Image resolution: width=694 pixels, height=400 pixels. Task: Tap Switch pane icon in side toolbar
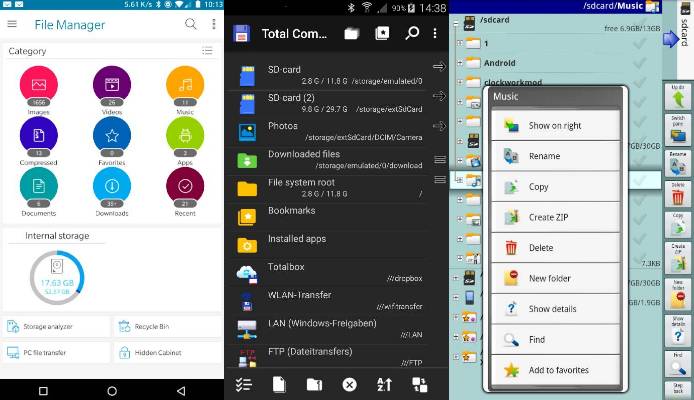click(x=678, y=131)
